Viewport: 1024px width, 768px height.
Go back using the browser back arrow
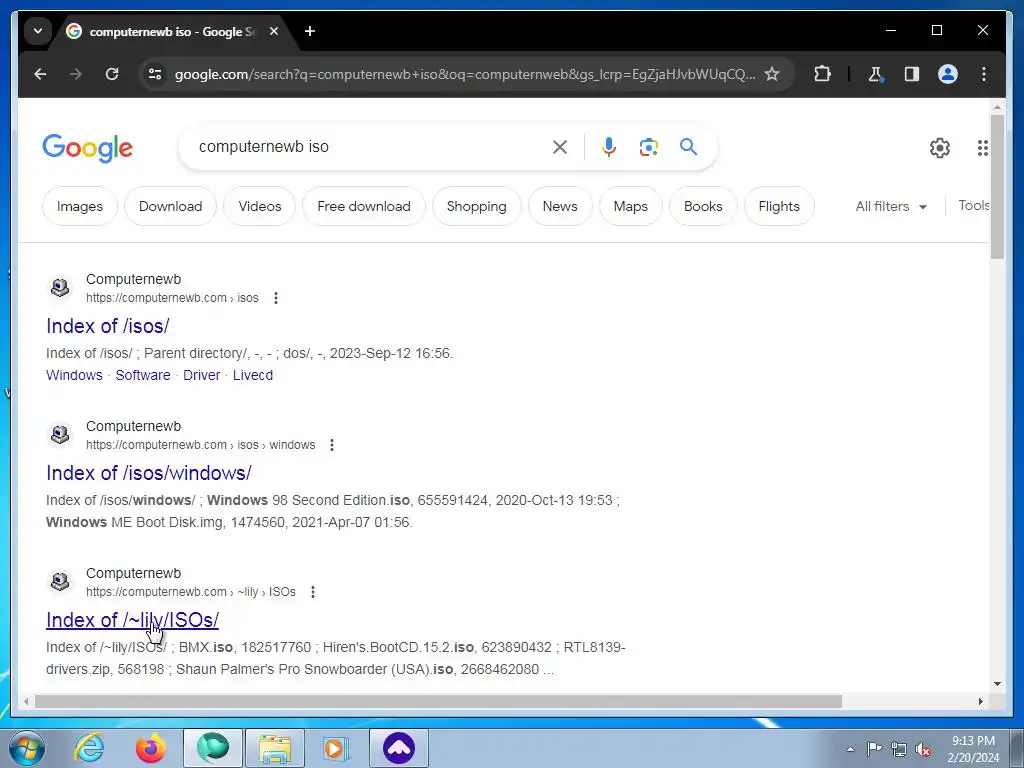coord(40,74)
